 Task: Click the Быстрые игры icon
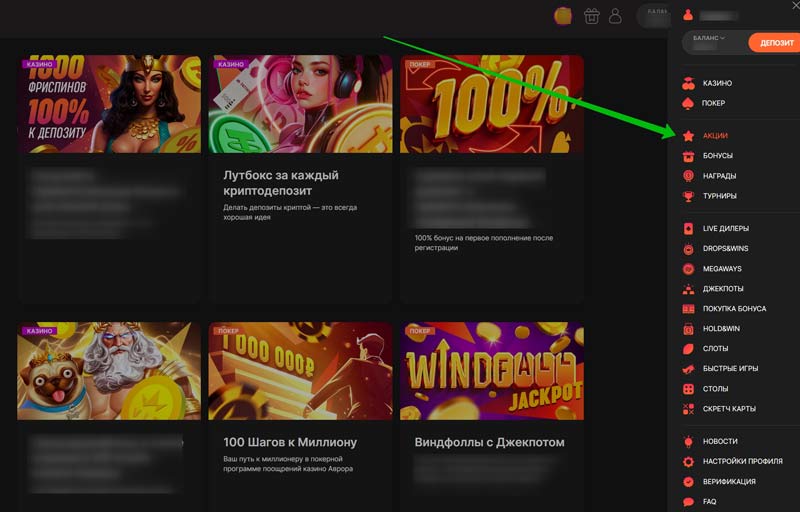click(688, 369)
